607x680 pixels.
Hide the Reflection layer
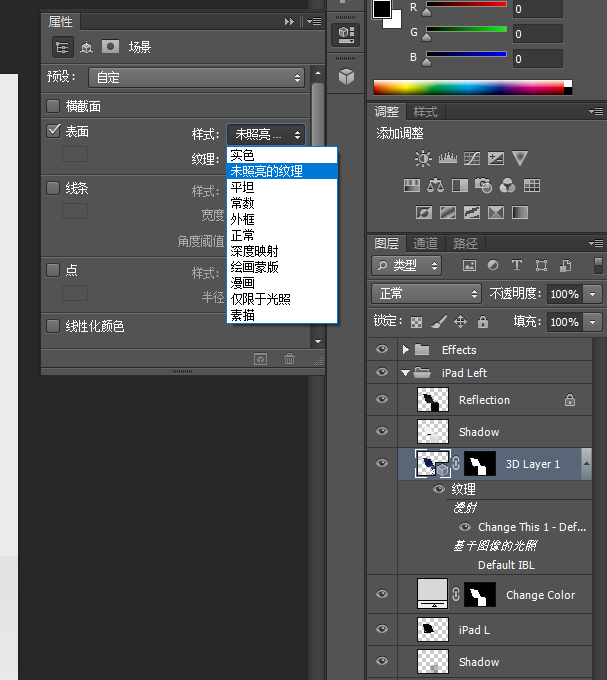381,400
